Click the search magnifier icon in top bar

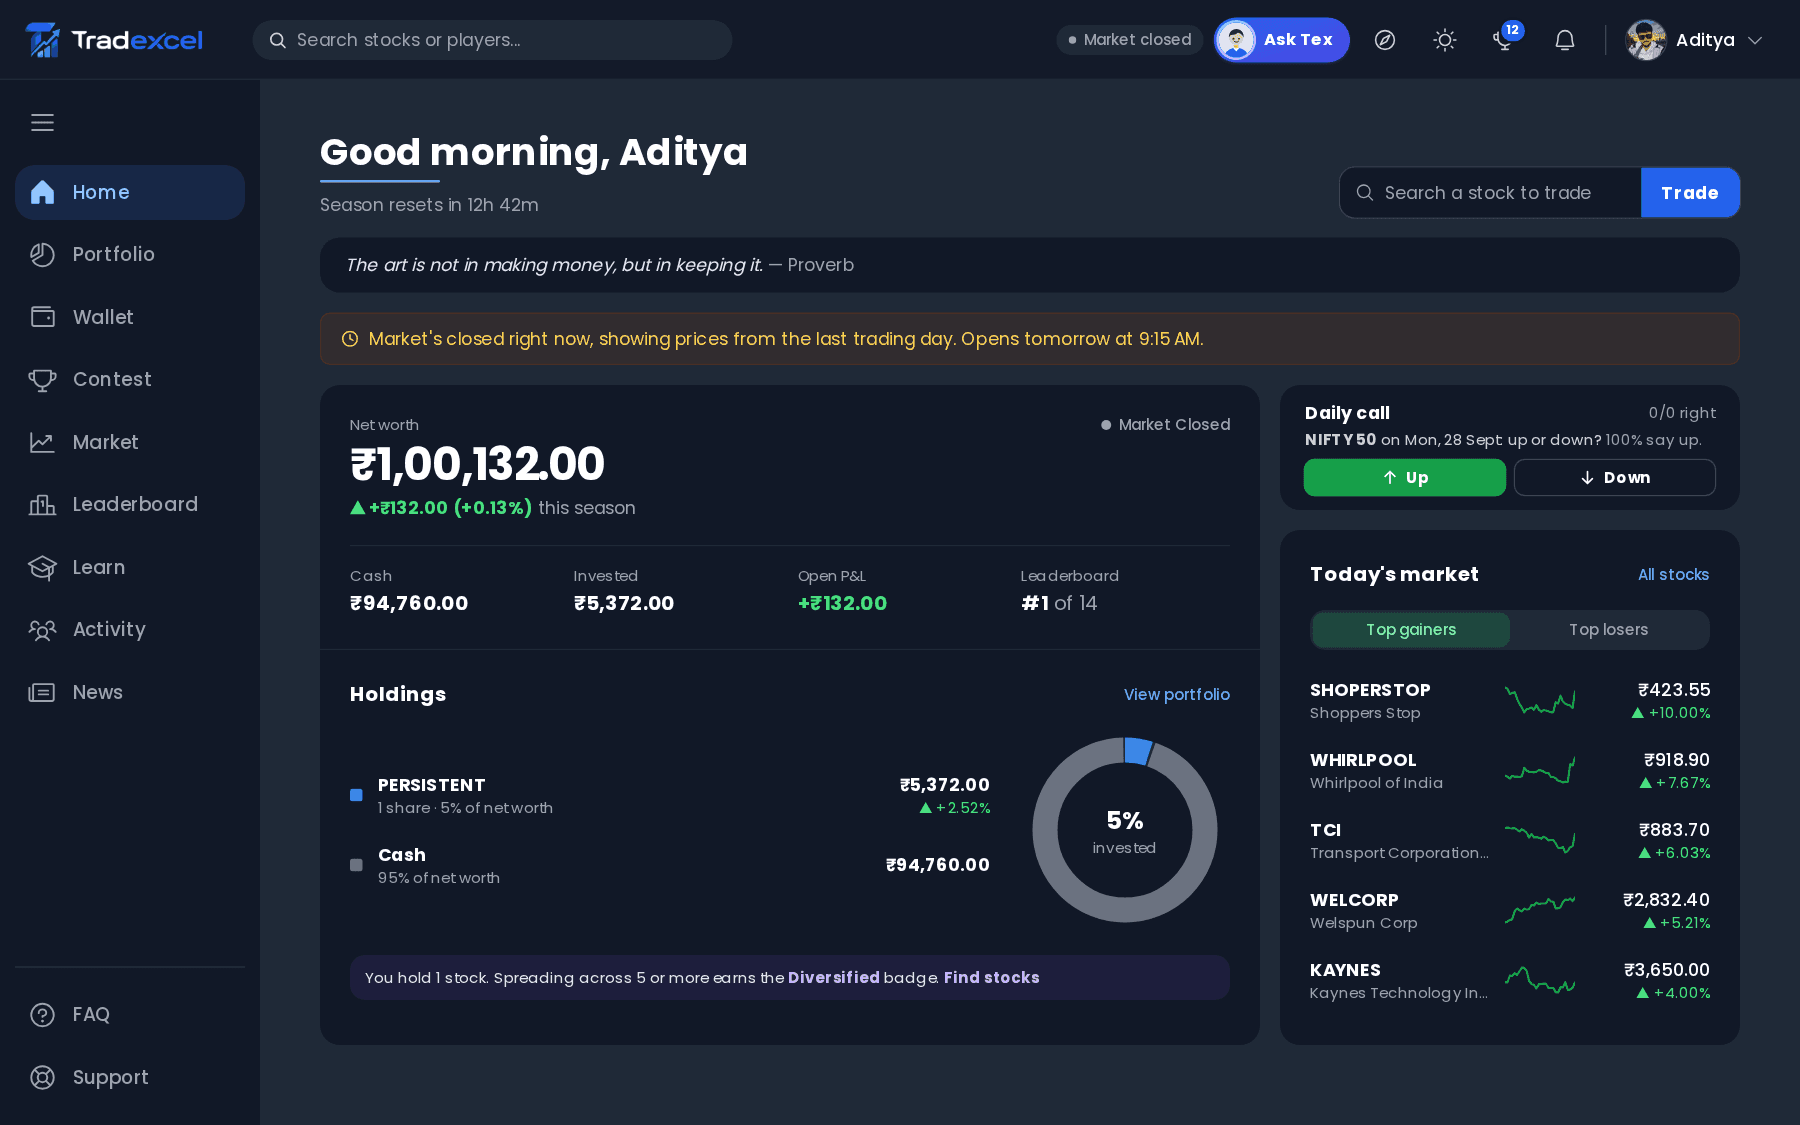pos(278,40)
